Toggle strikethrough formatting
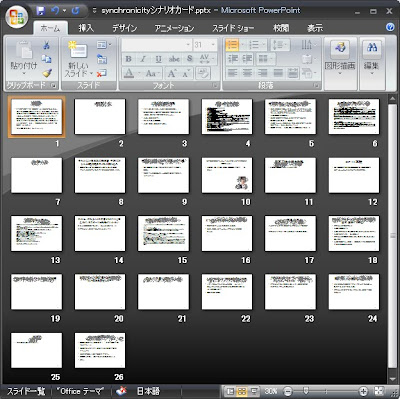Screen dimensions: 400x399 174,59
